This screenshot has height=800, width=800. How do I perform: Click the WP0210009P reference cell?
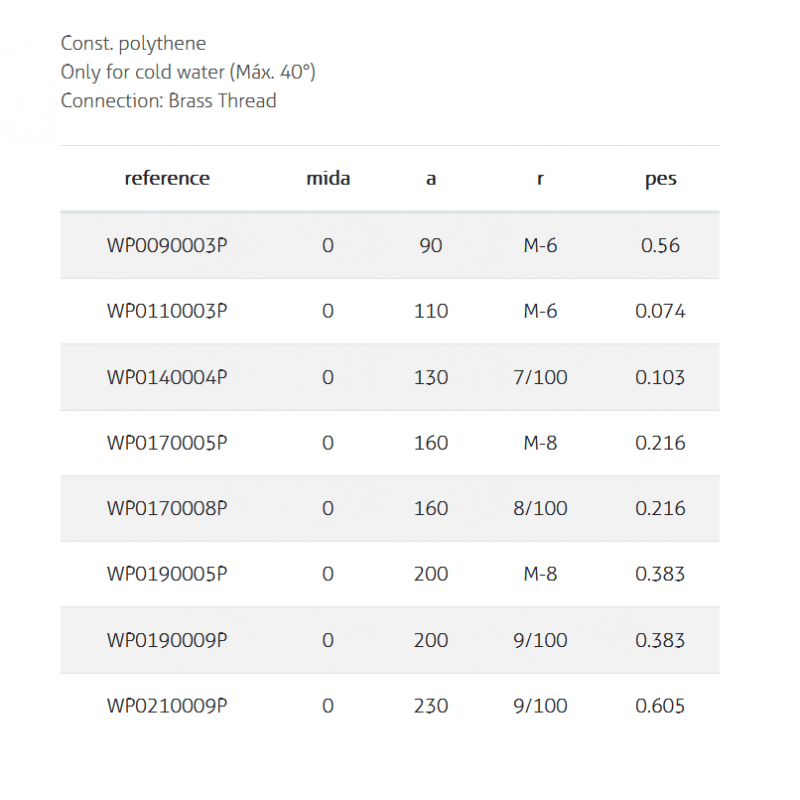(167, 706)
